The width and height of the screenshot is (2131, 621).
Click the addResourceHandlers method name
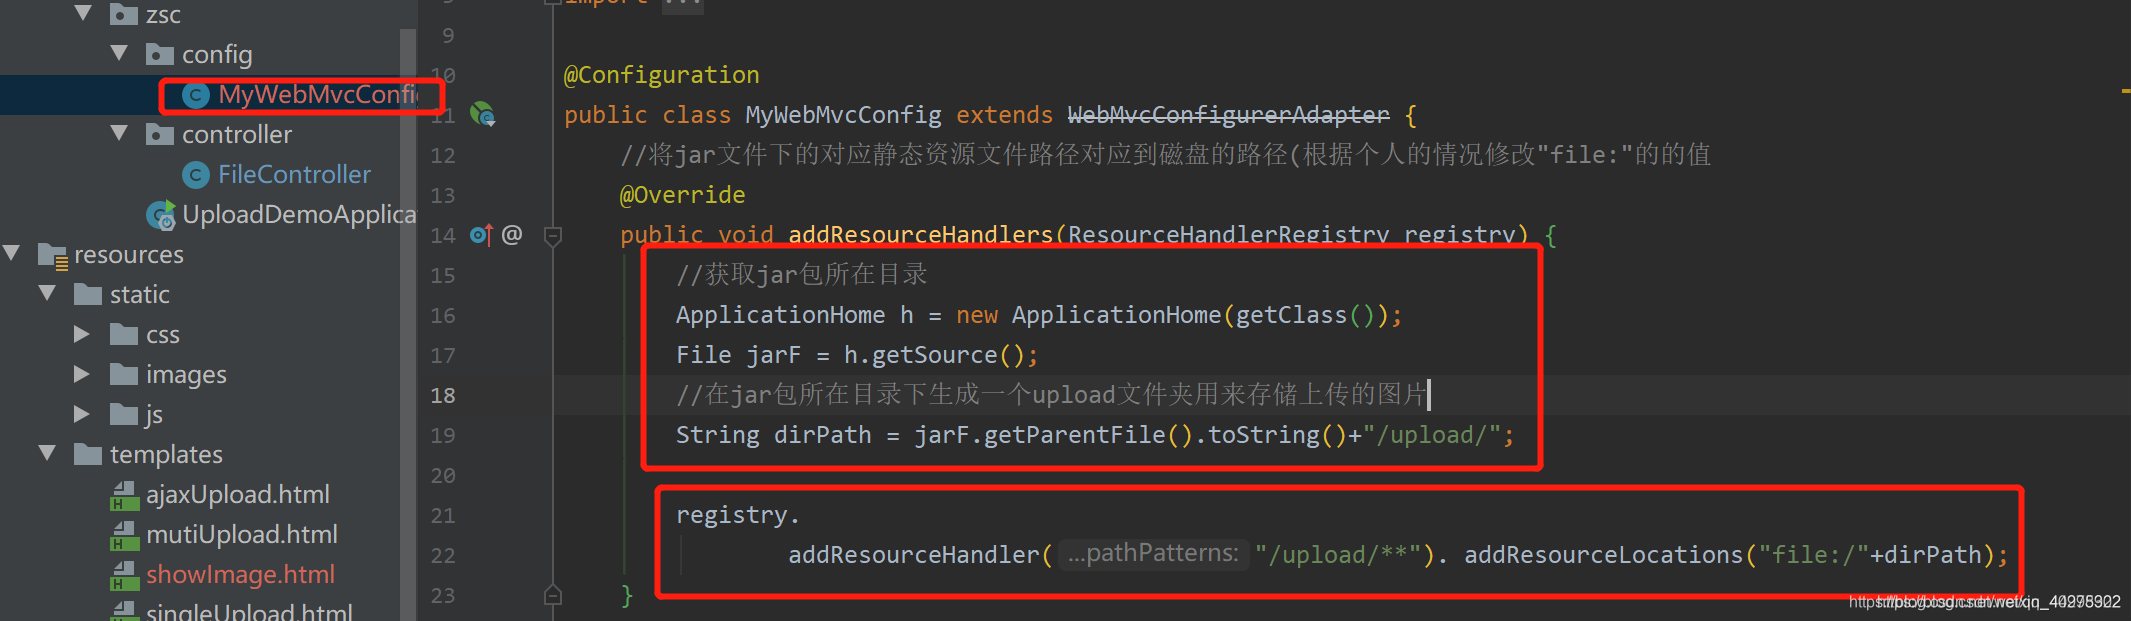920,235
